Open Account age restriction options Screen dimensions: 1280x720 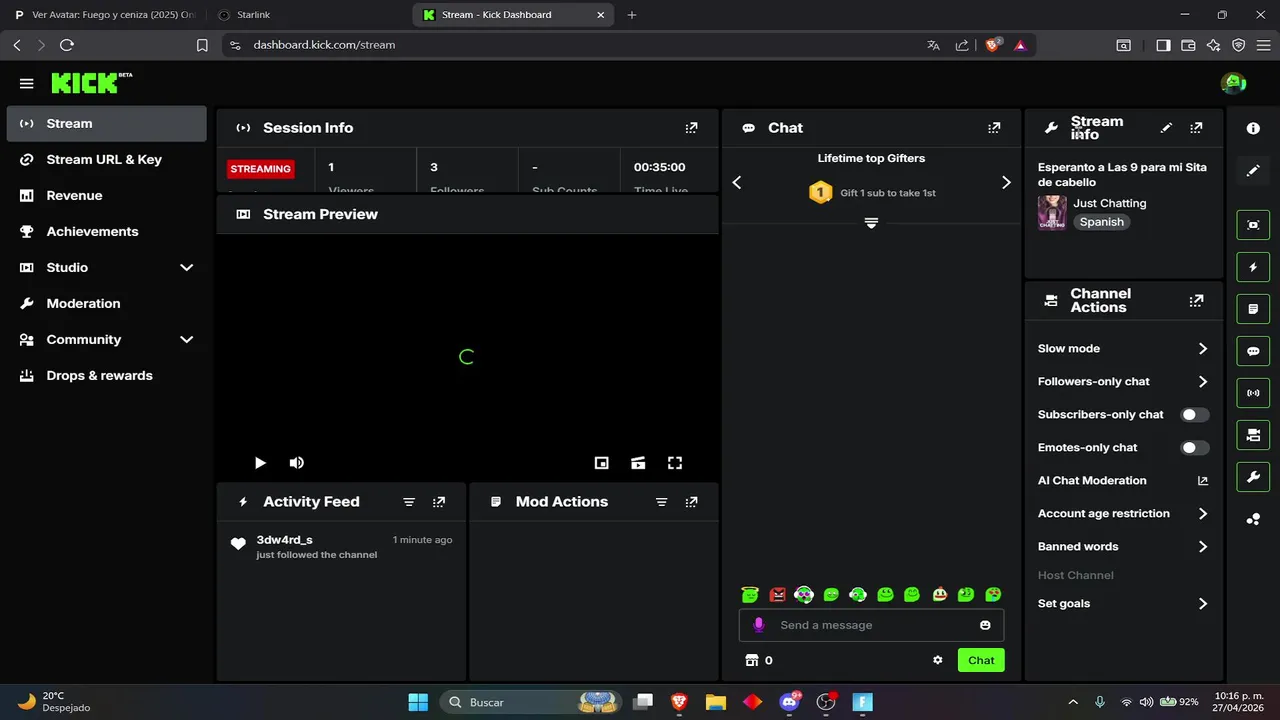1123,514
